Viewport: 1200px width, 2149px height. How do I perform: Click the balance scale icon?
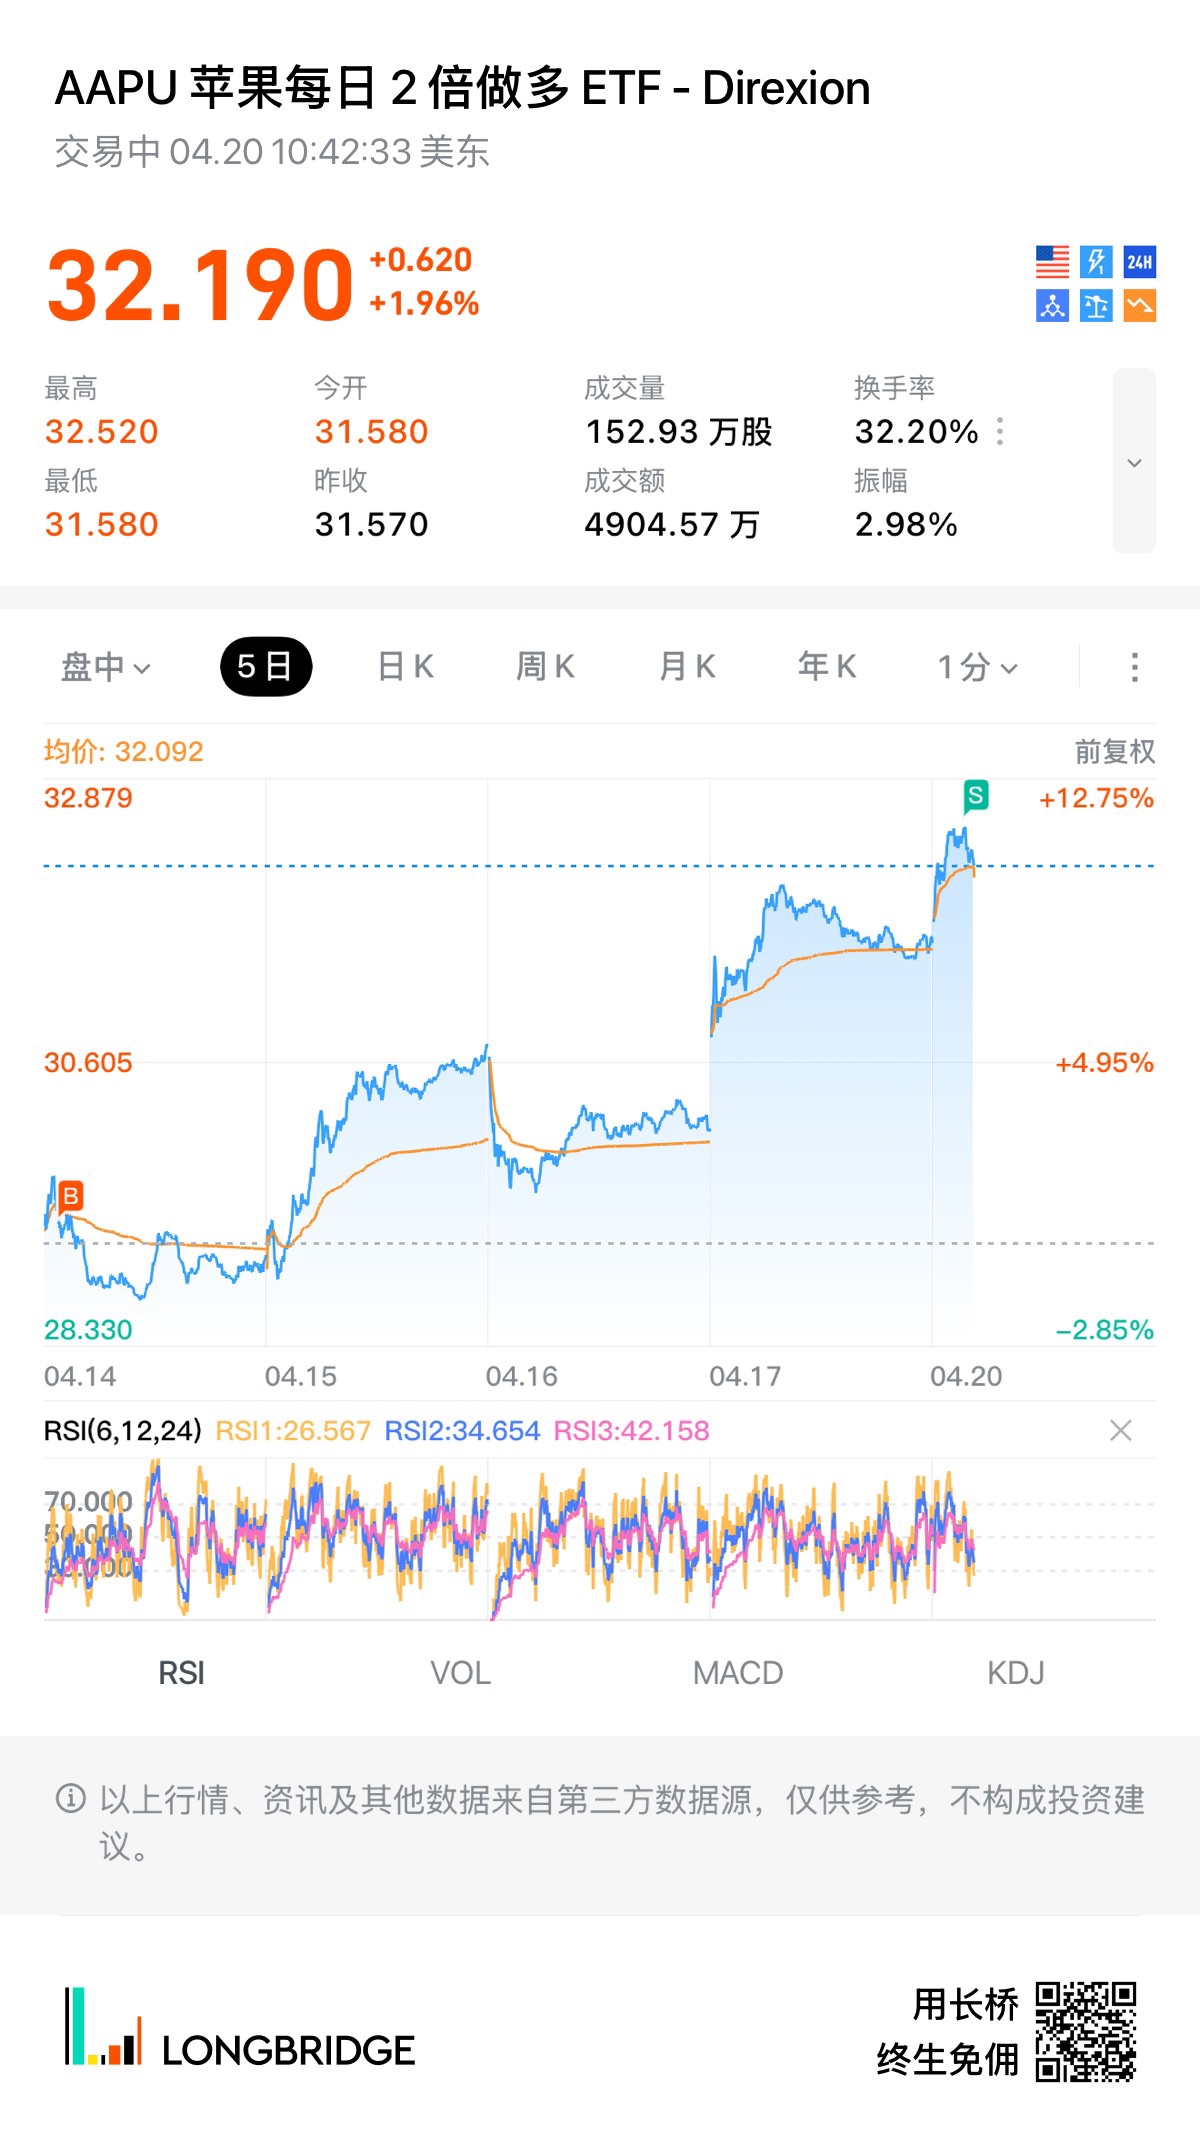(x=1096, y=306)
